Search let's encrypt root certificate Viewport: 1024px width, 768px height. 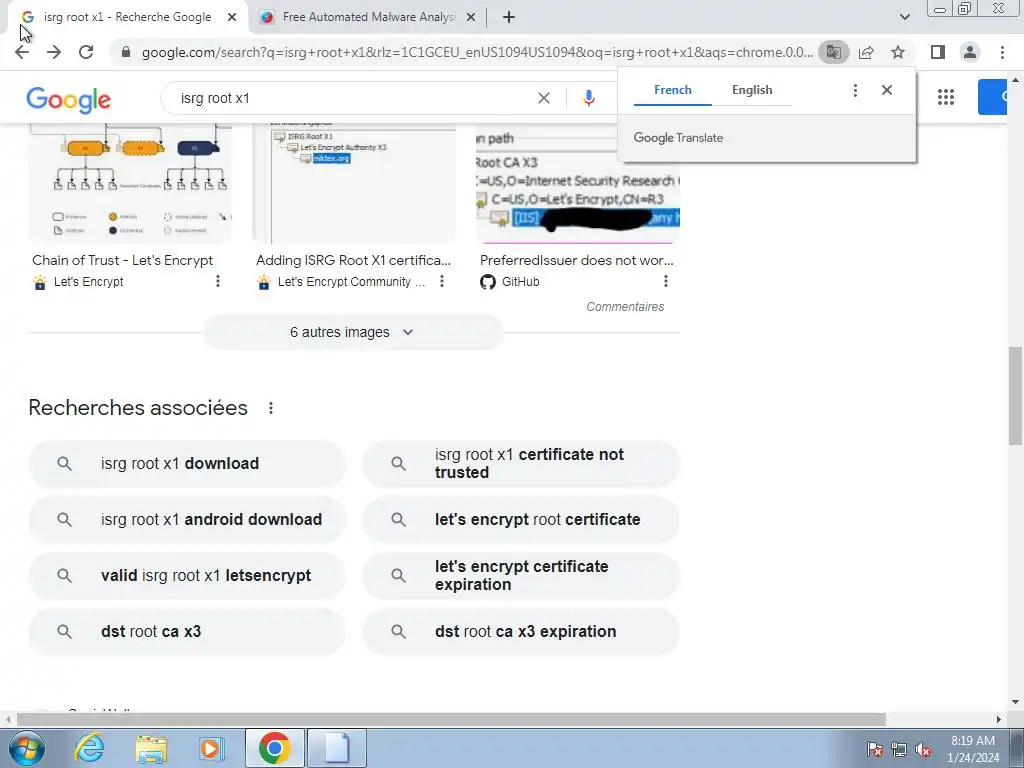click(x=520, y=520)
